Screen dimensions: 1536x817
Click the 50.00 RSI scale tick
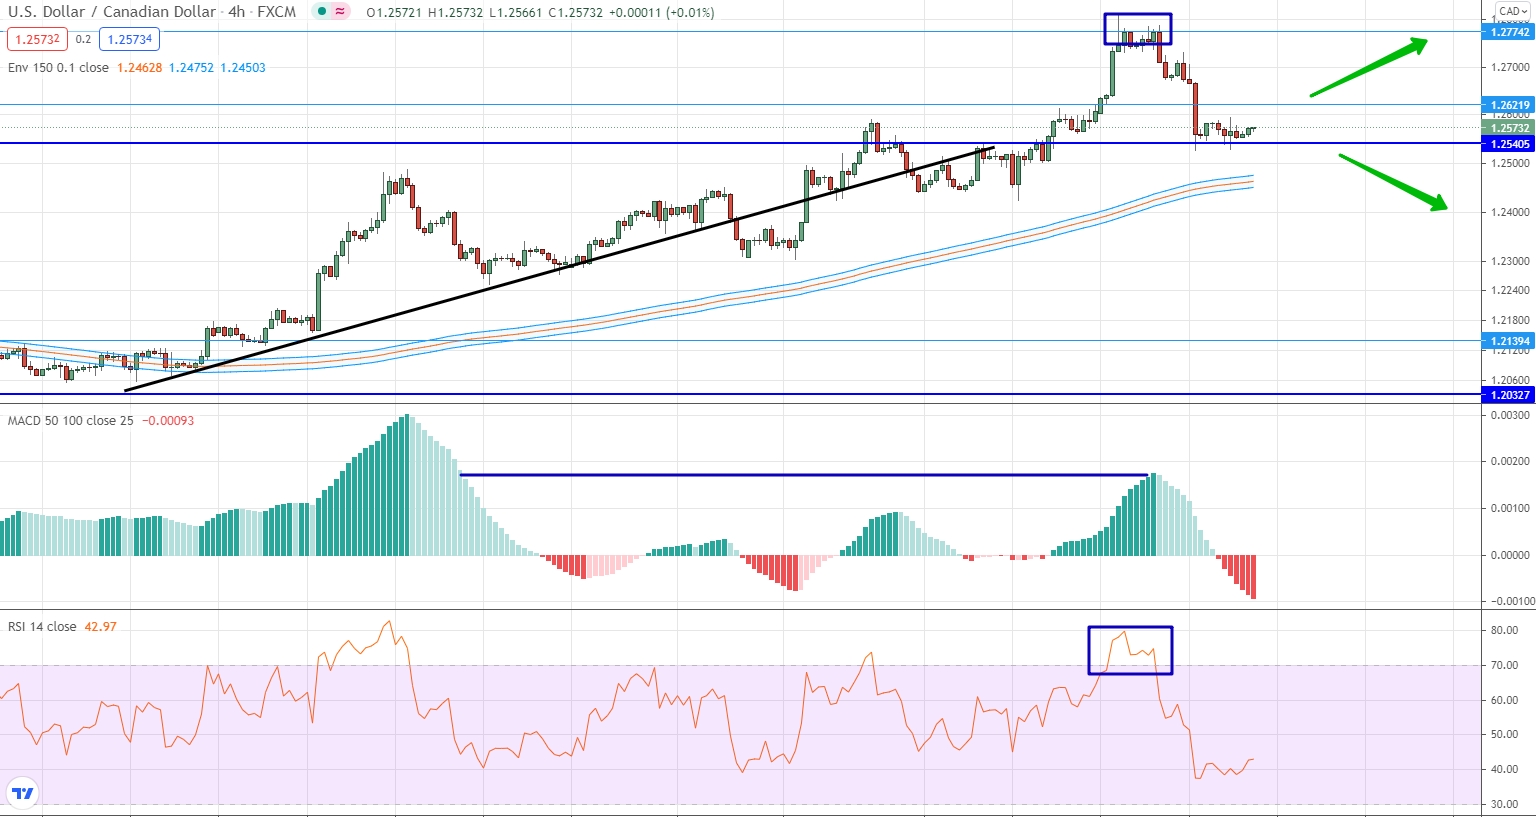click(x=1504, y=734)
